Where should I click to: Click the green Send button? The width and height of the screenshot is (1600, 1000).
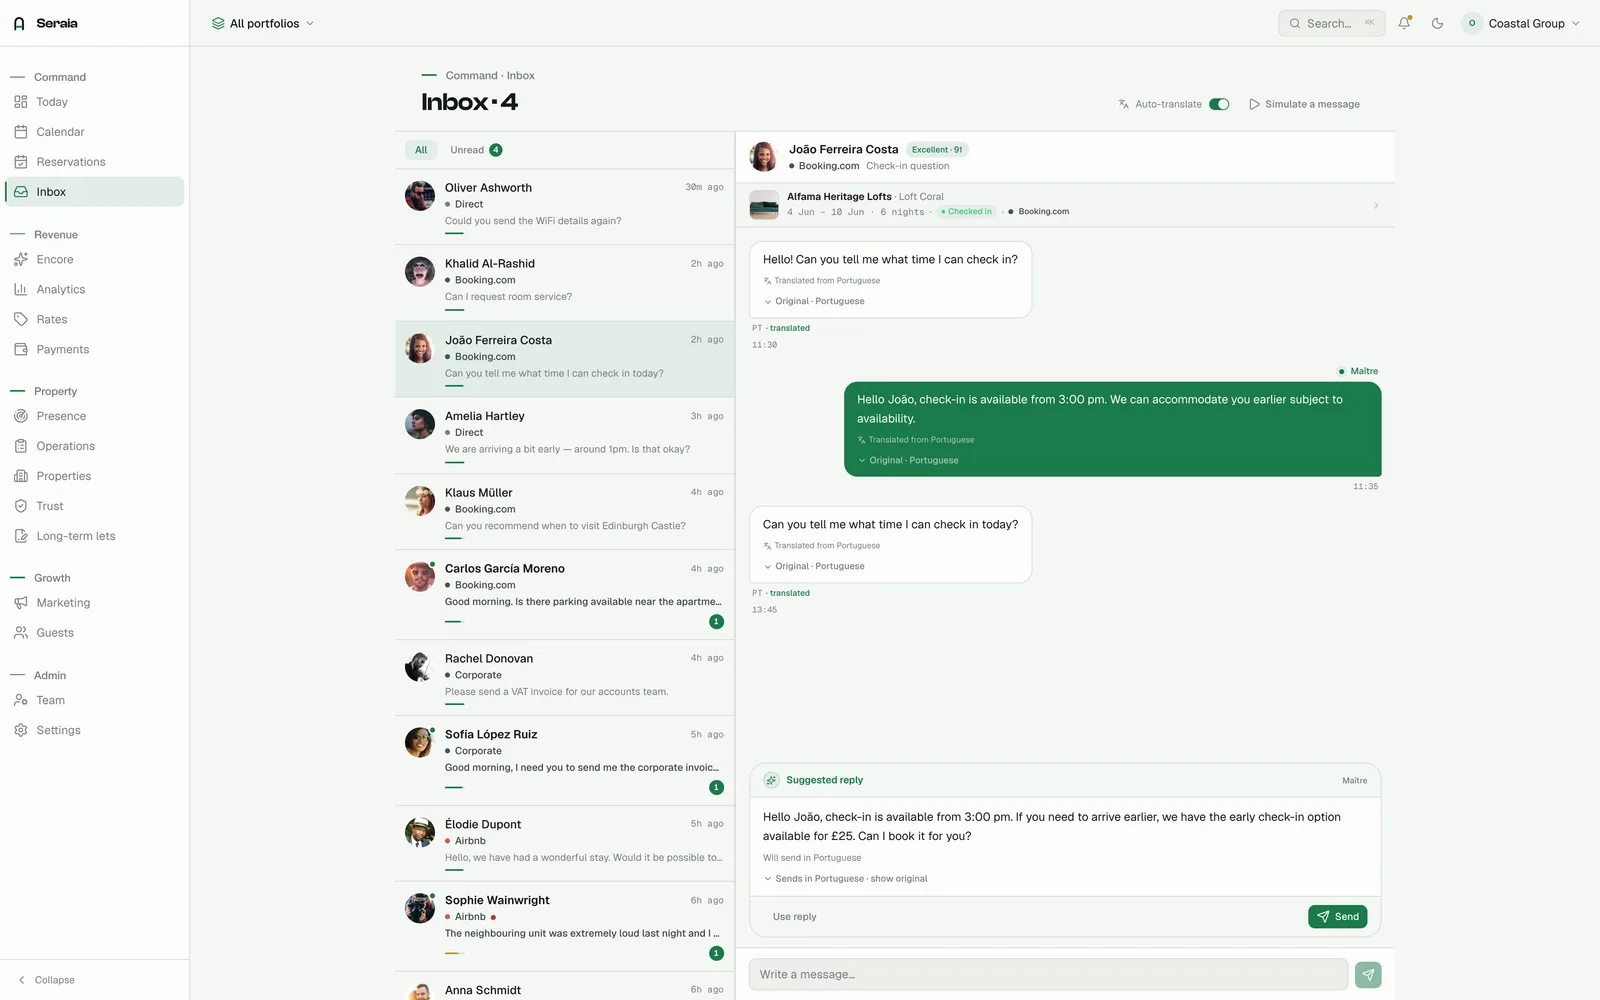tap(1337, 916)
